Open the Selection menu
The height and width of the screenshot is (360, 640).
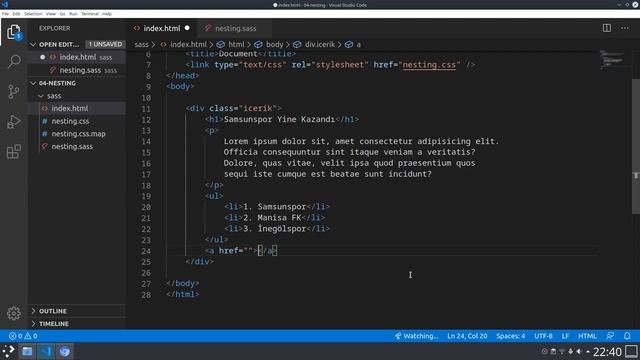click(33, 14)
